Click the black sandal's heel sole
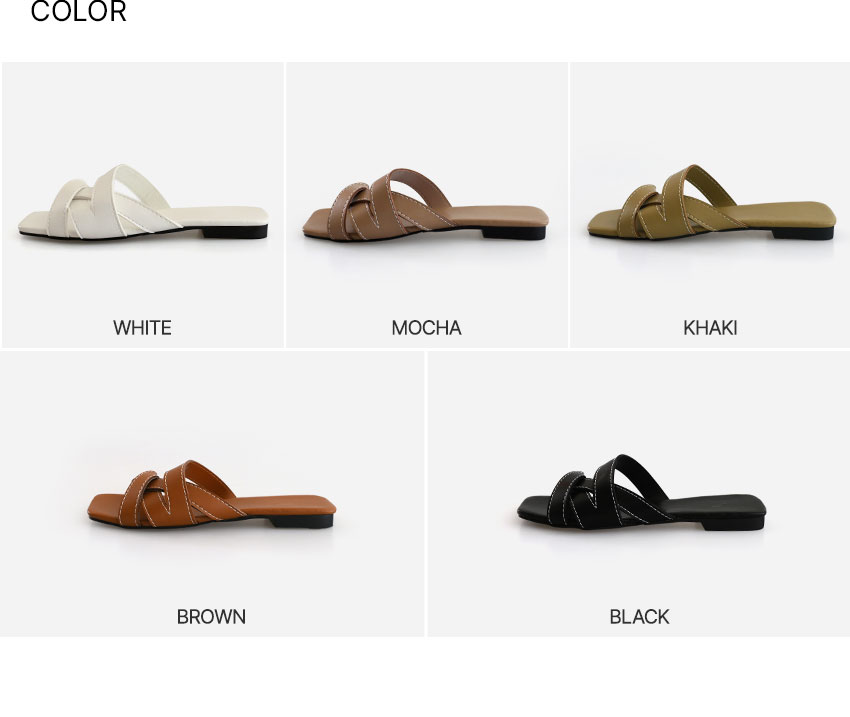850x717 pixels. (732, 523)
